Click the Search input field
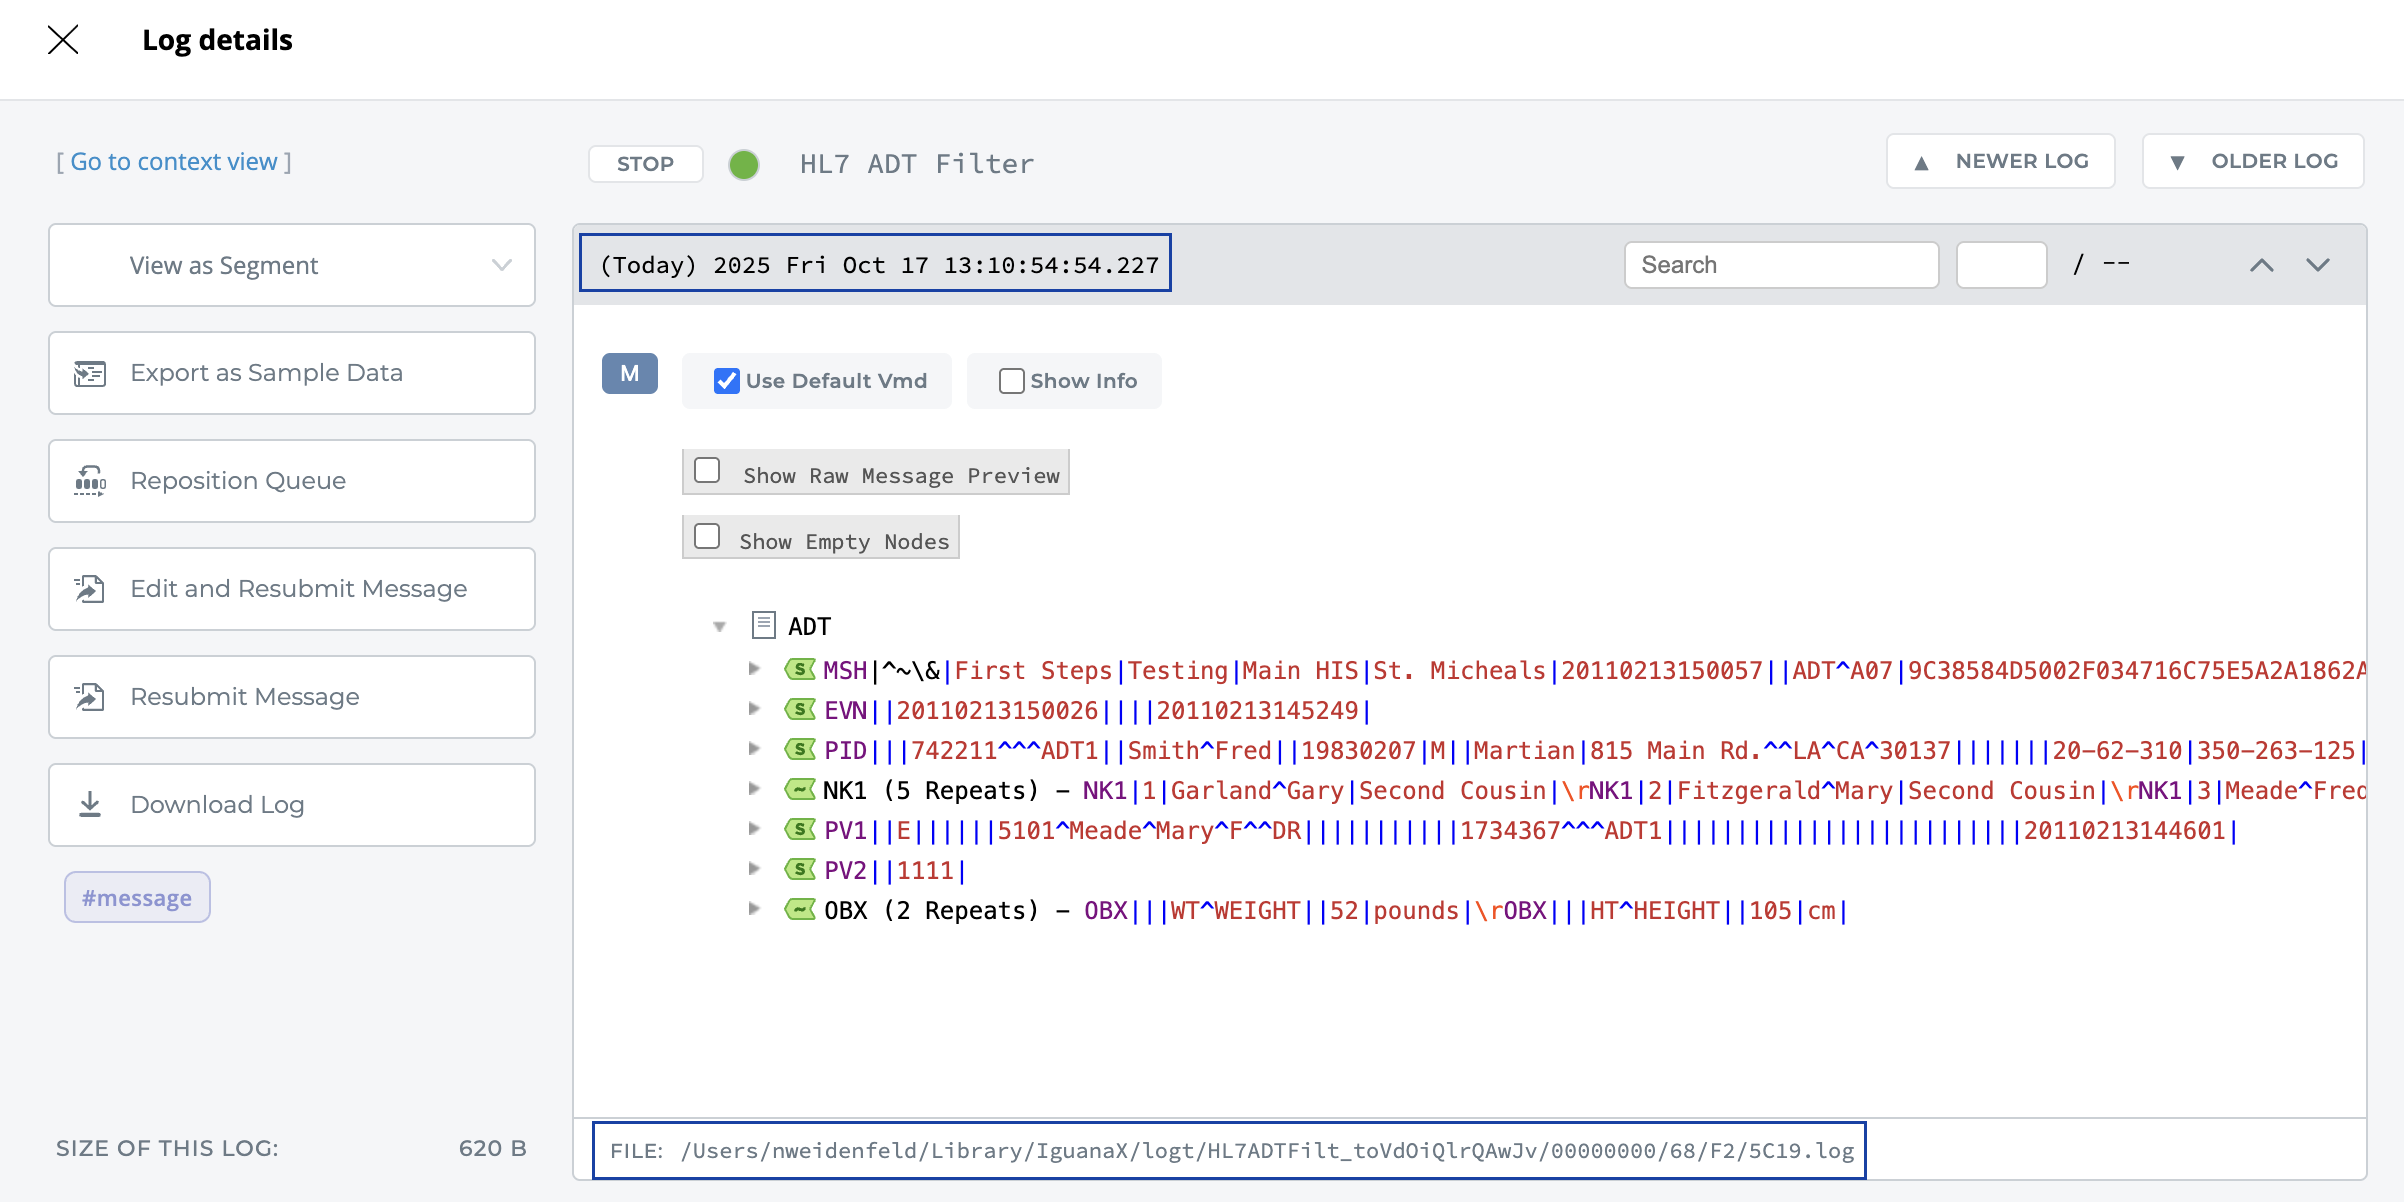 [1781, 265]
